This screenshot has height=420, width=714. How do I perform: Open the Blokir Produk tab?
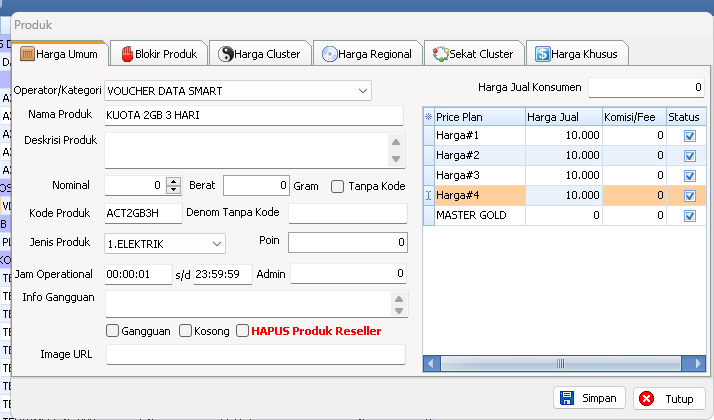[159, 54]
